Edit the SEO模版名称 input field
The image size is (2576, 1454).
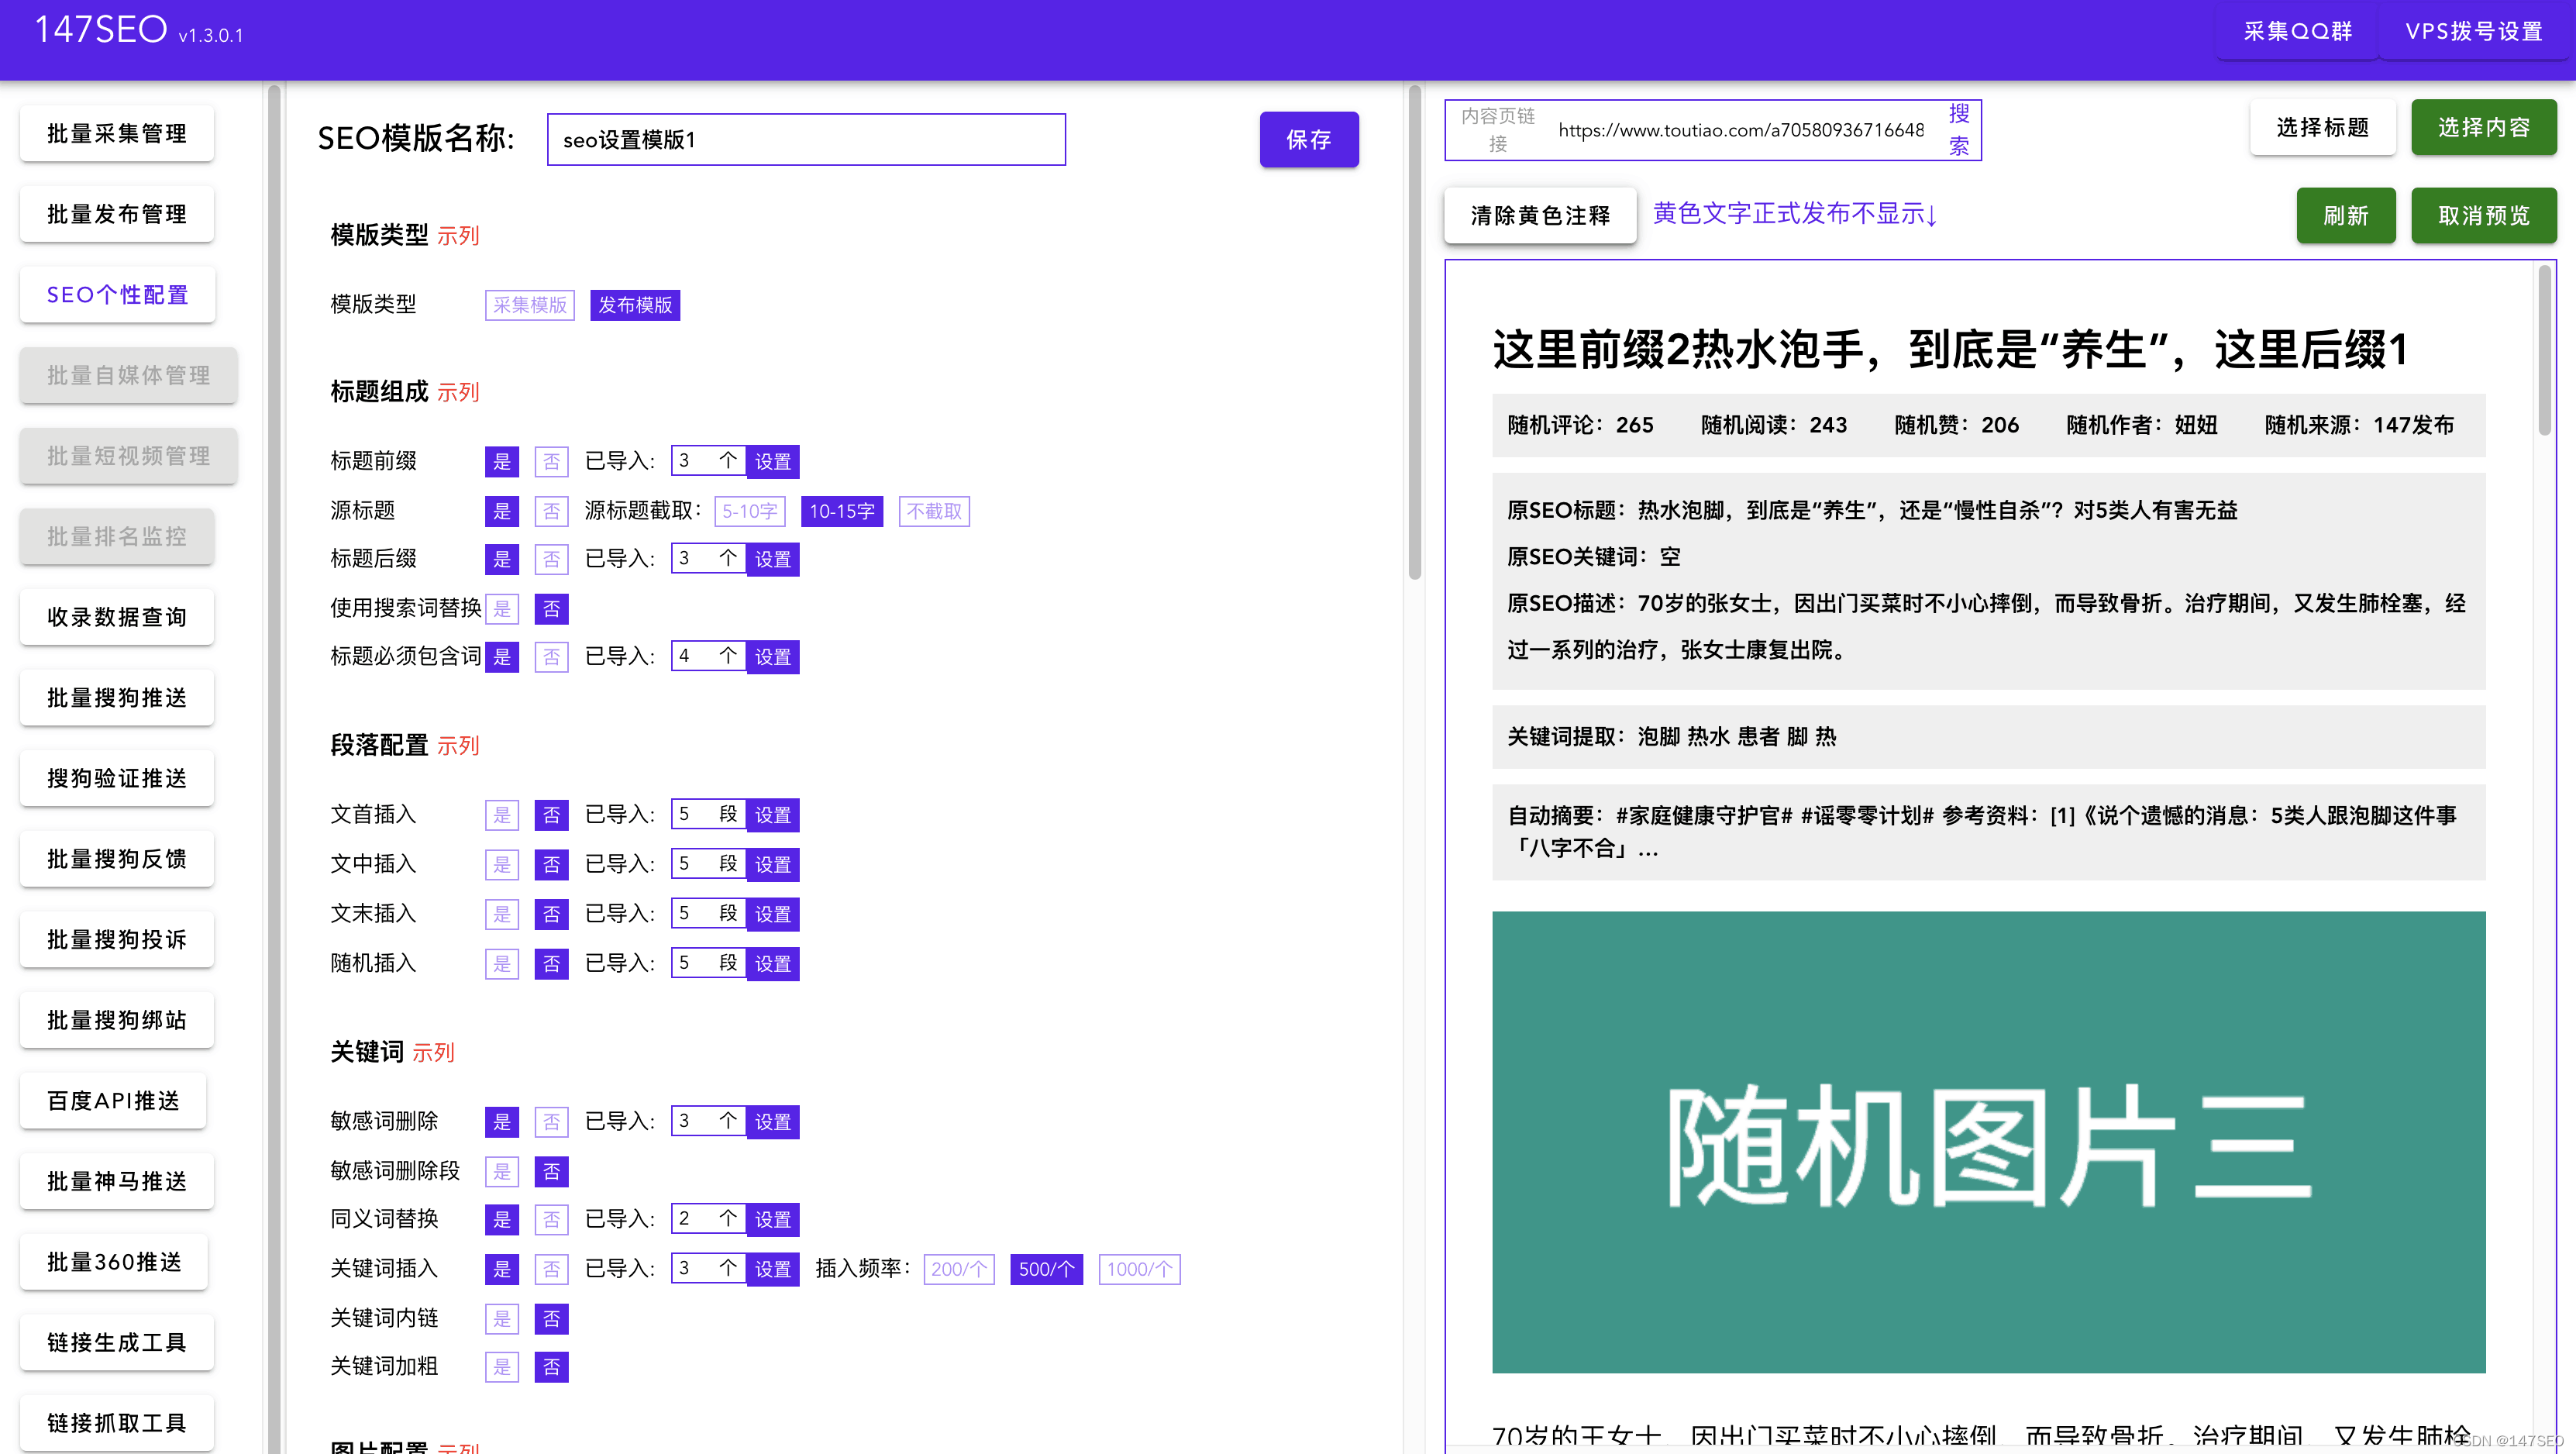pos(805,139)
